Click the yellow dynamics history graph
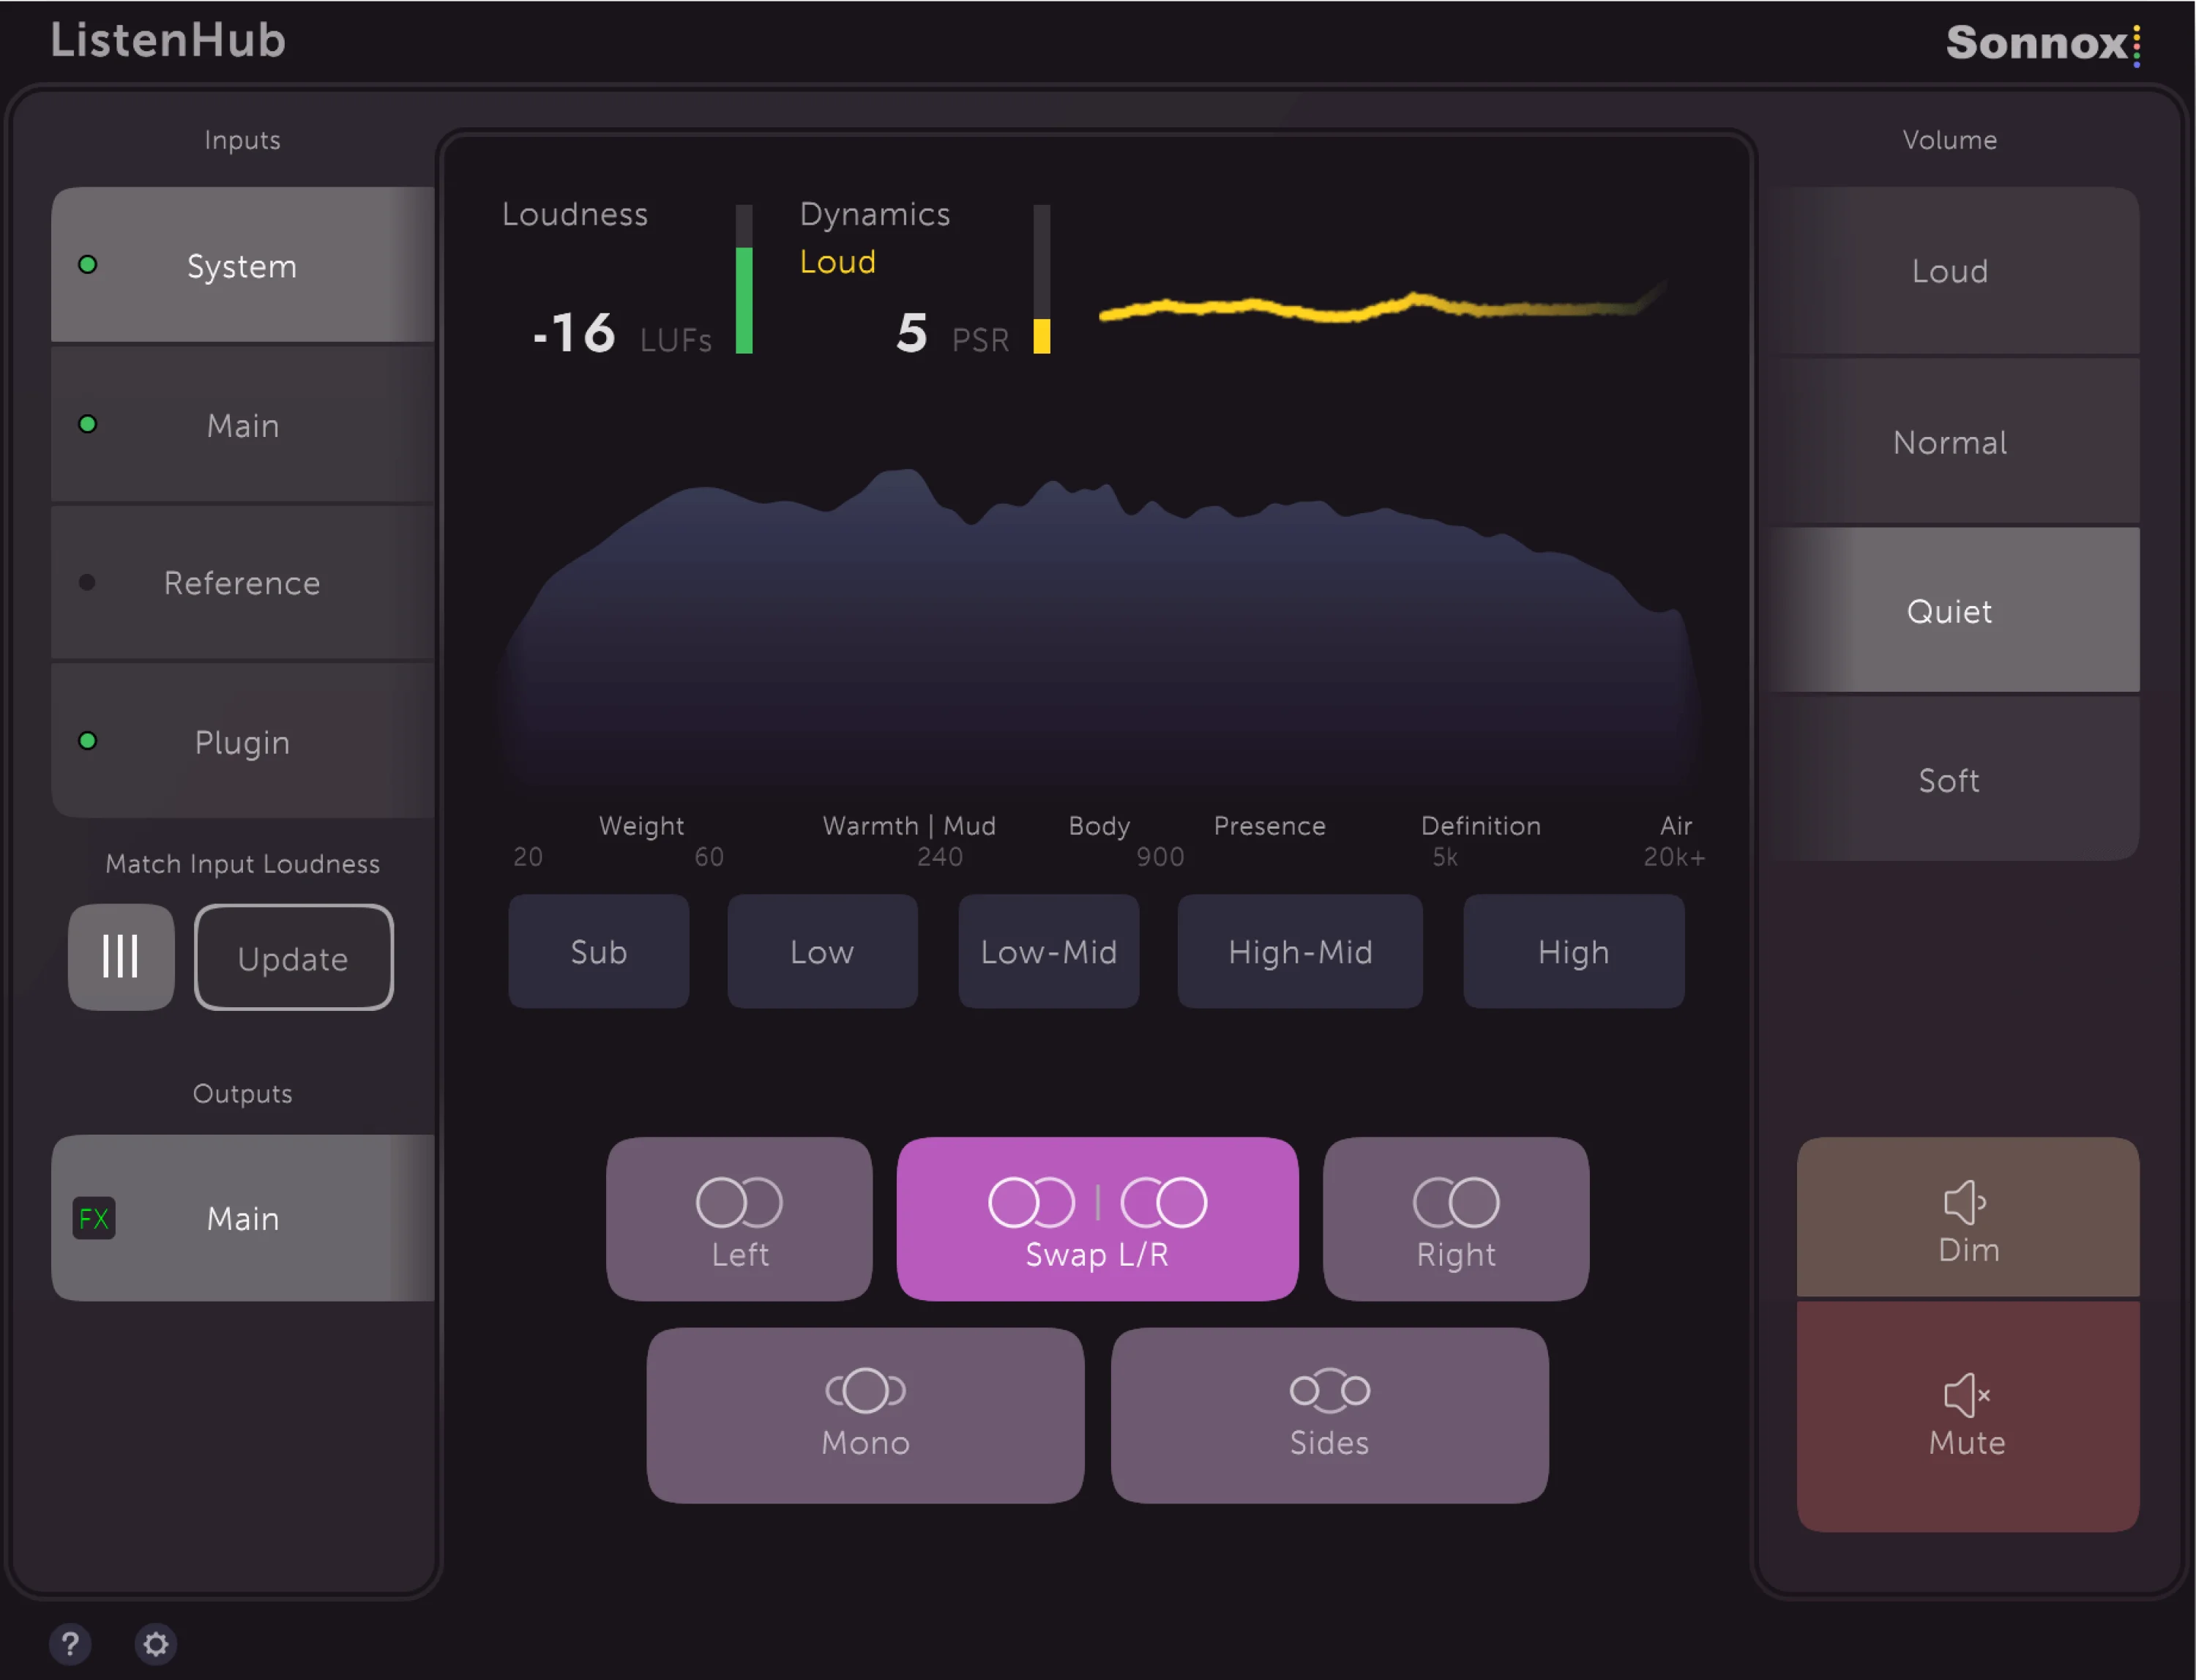2196x1680 pixels. click(1382, 304)
